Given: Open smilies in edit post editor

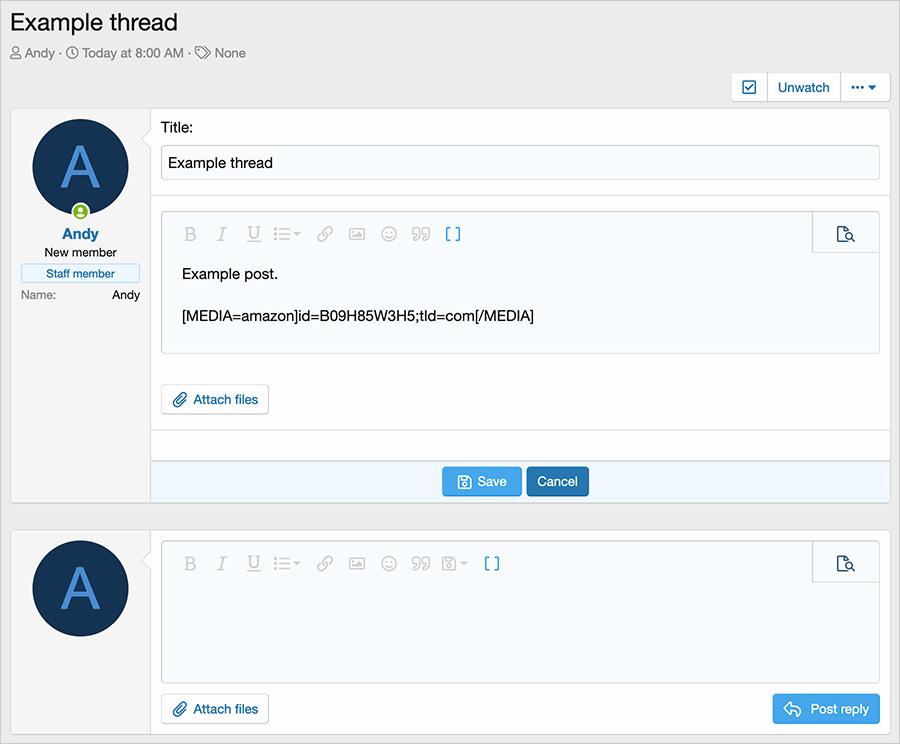Looking at the screenshot, I should pos(389,234).
